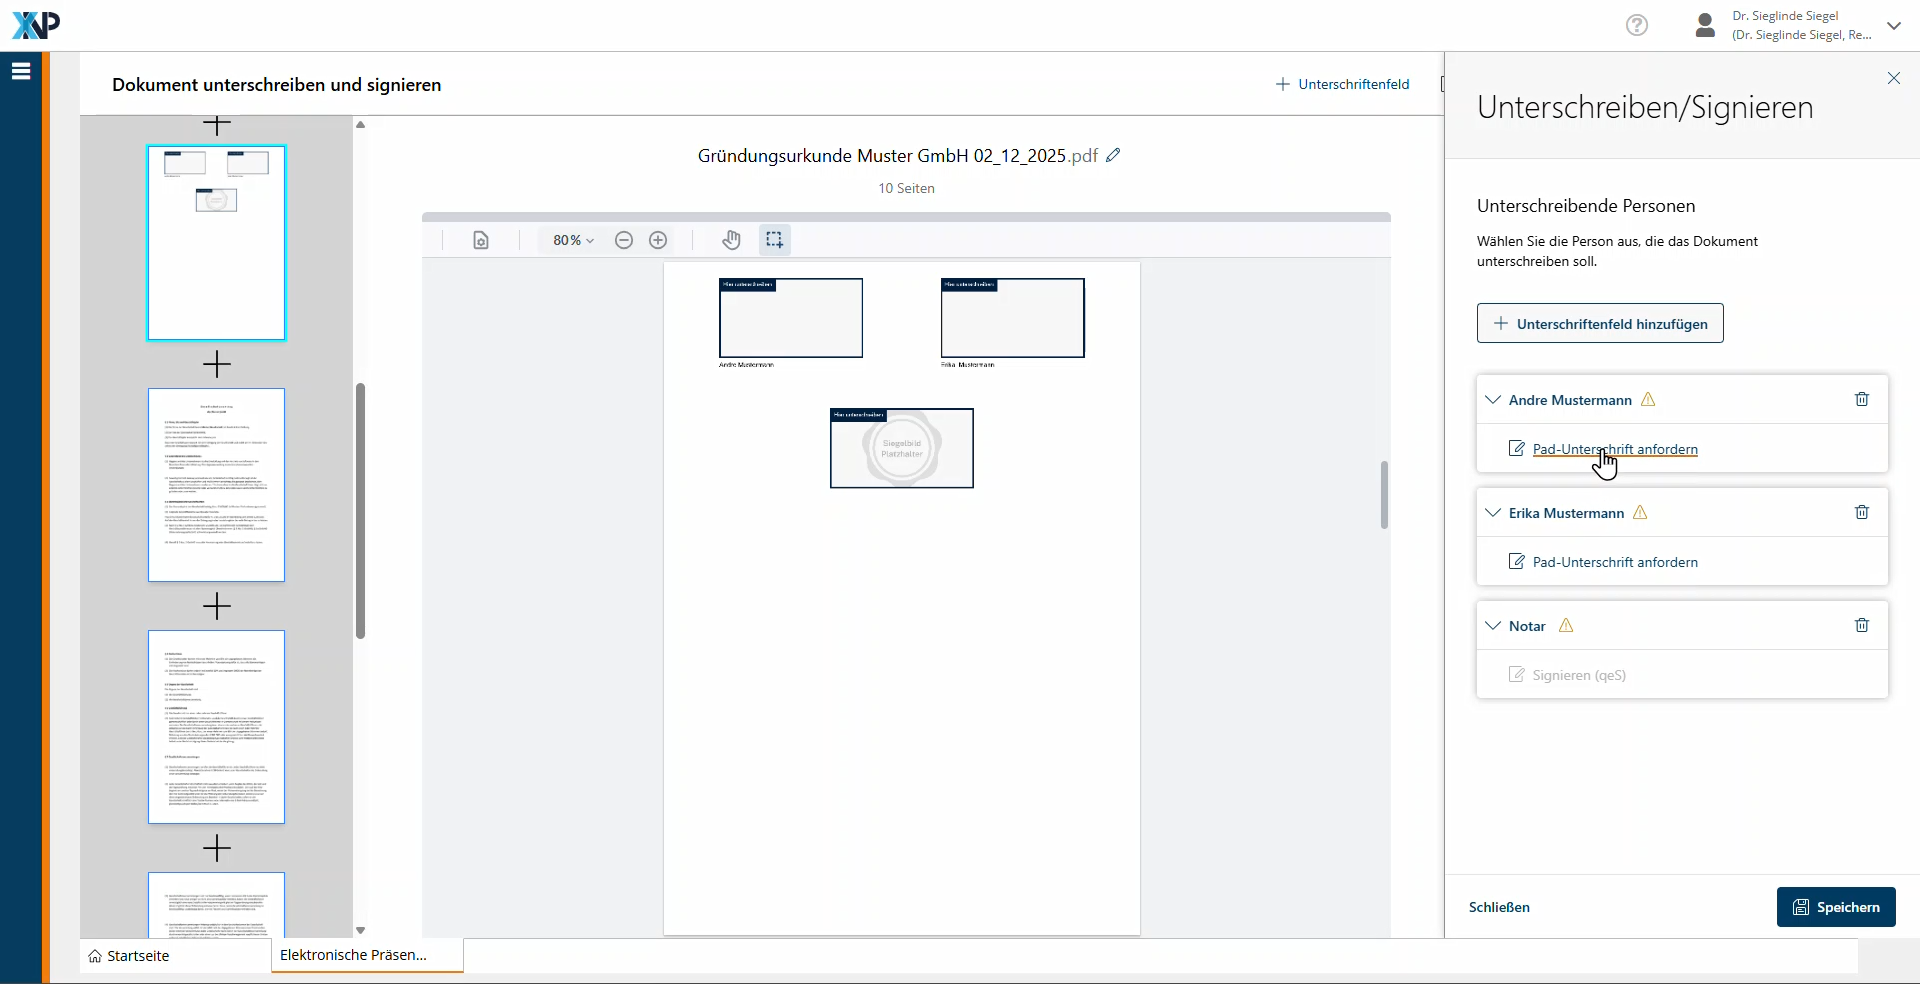The height and width of the screenshot is (984, 1920).
Task: Open the user account dropdown for Dr. Sieglinde Siegel
Action: 1893,26
